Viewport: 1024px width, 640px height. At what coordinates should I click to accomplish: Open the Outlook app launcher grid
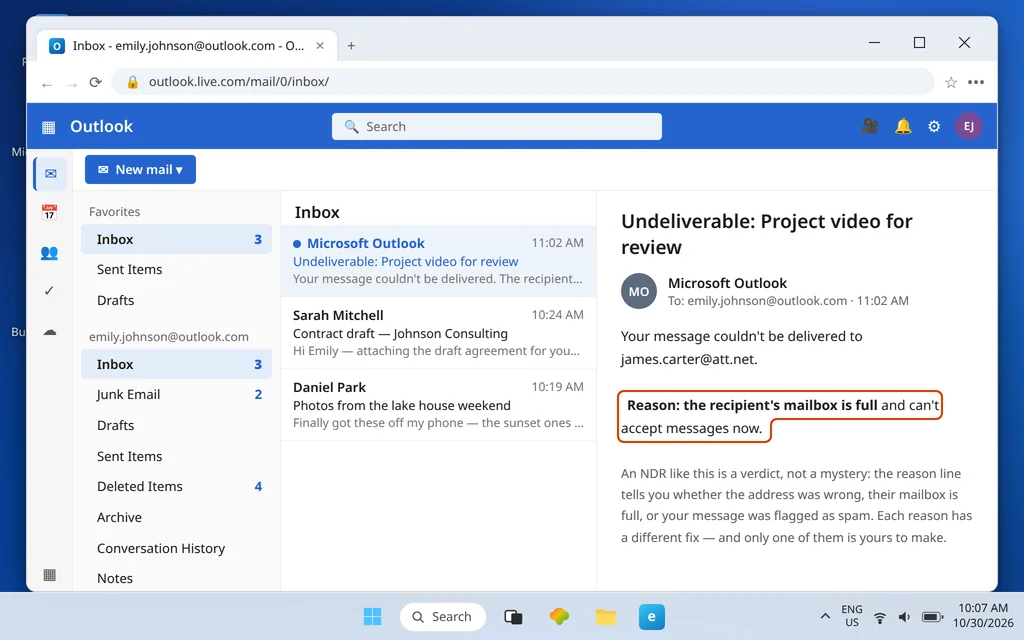click(x=48, y=127)
